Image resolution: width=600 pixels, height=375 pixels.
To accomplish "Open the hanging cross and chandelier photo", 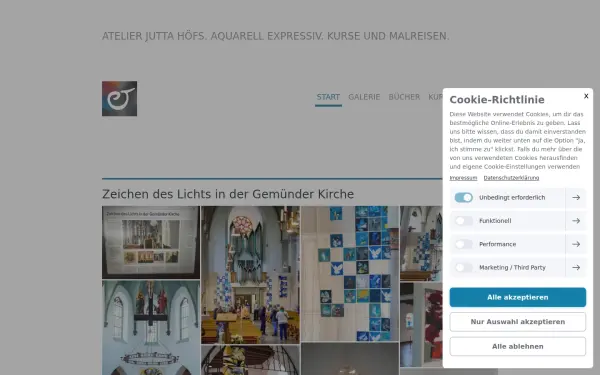I will click(151, 328).
